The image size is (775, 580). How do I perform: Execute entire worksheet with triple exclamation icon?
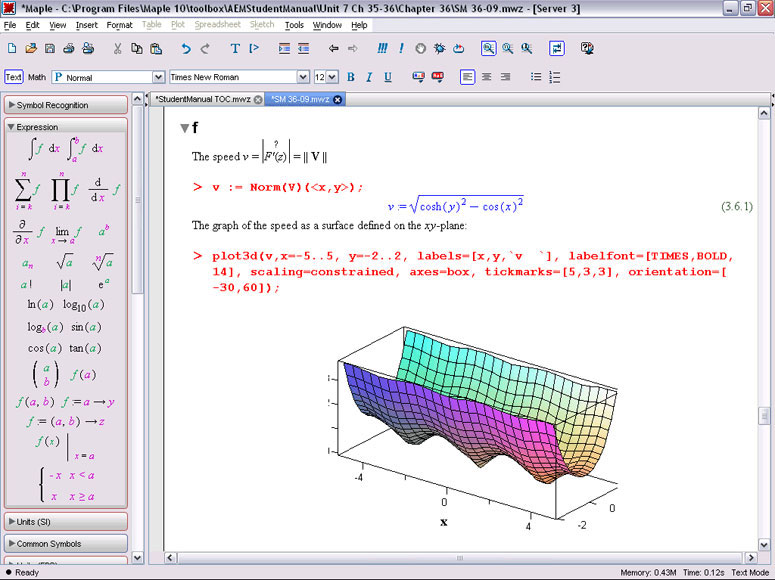(x=382, y=48)
